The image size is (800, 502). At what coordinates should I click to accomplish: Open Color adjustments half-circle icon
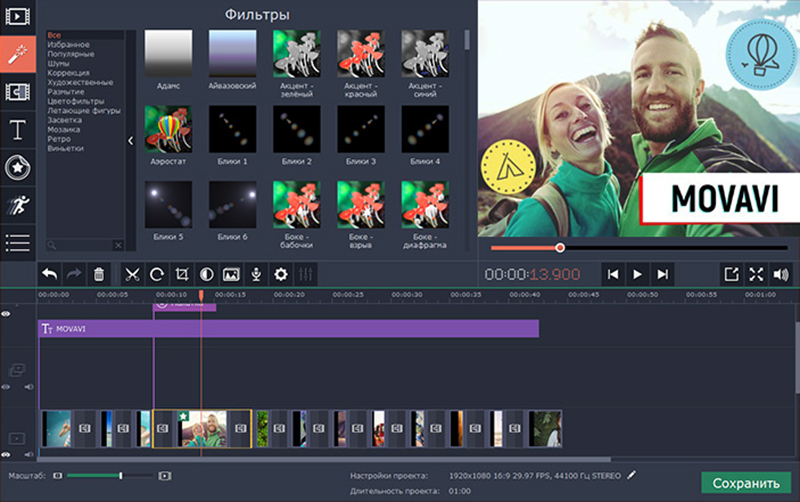point(206,273)
